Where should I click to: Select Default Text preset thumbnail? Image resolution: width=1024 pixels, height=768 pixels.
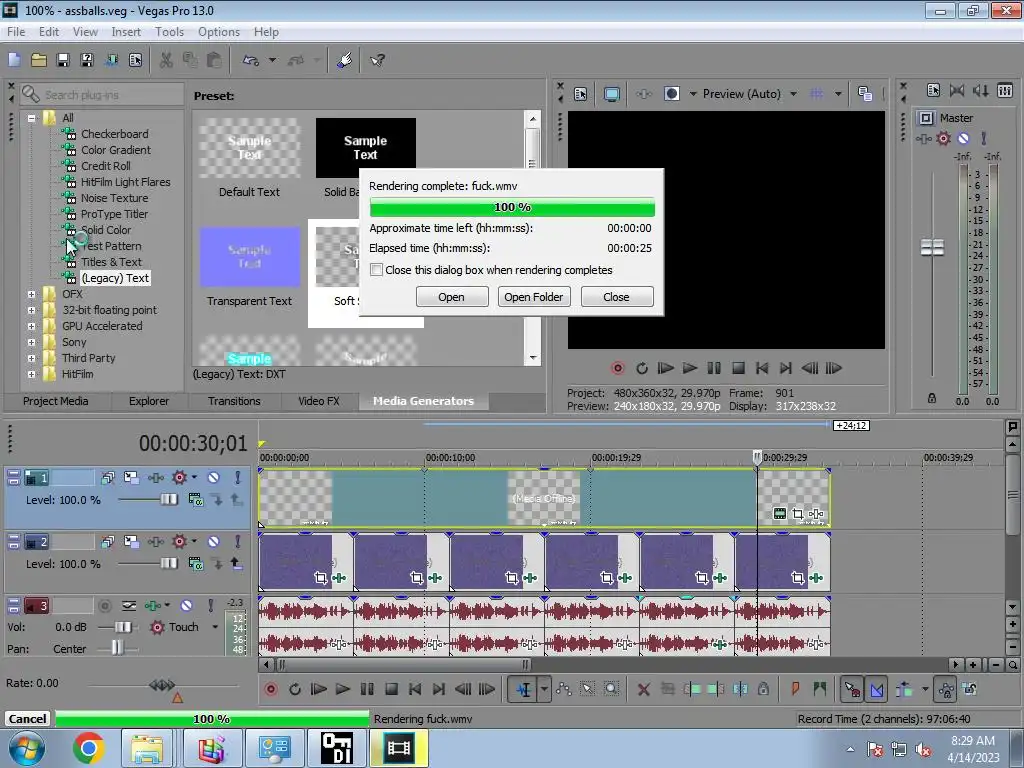(249, 148)
